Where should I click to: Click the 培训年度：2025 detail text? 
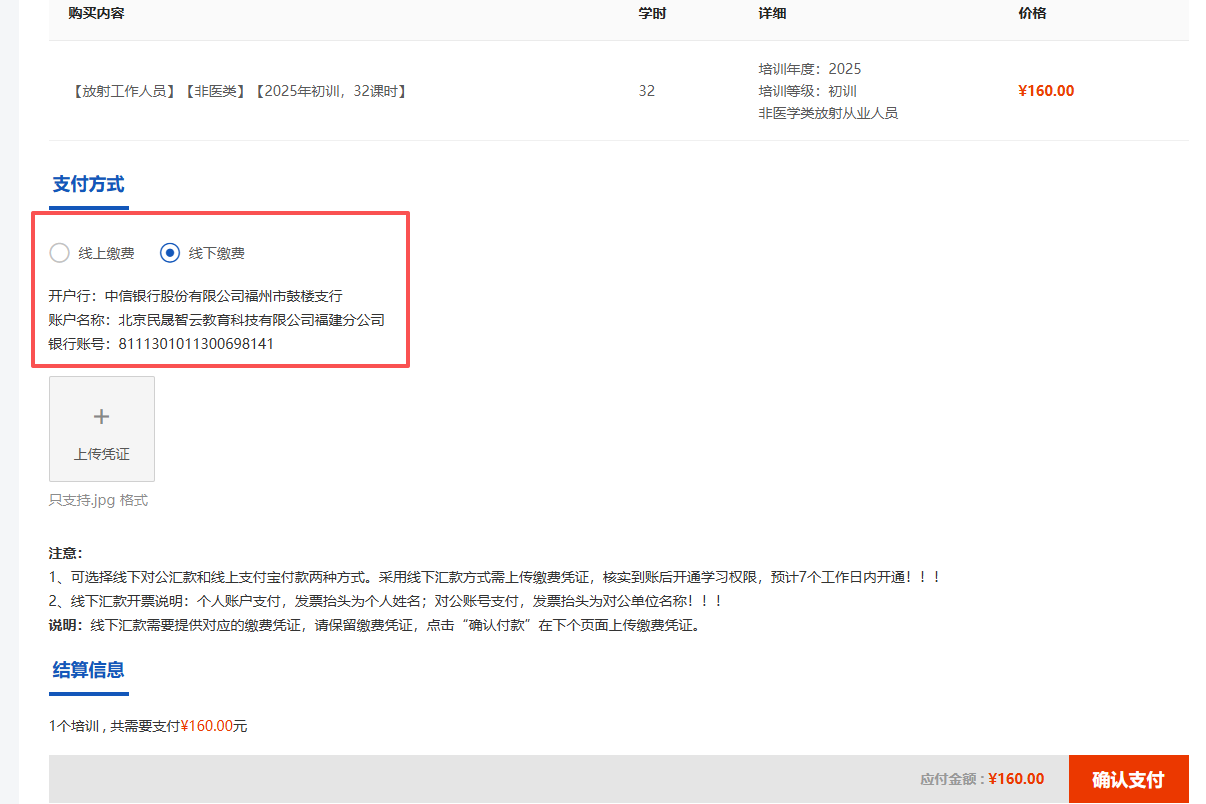click(x=809, y=69)
